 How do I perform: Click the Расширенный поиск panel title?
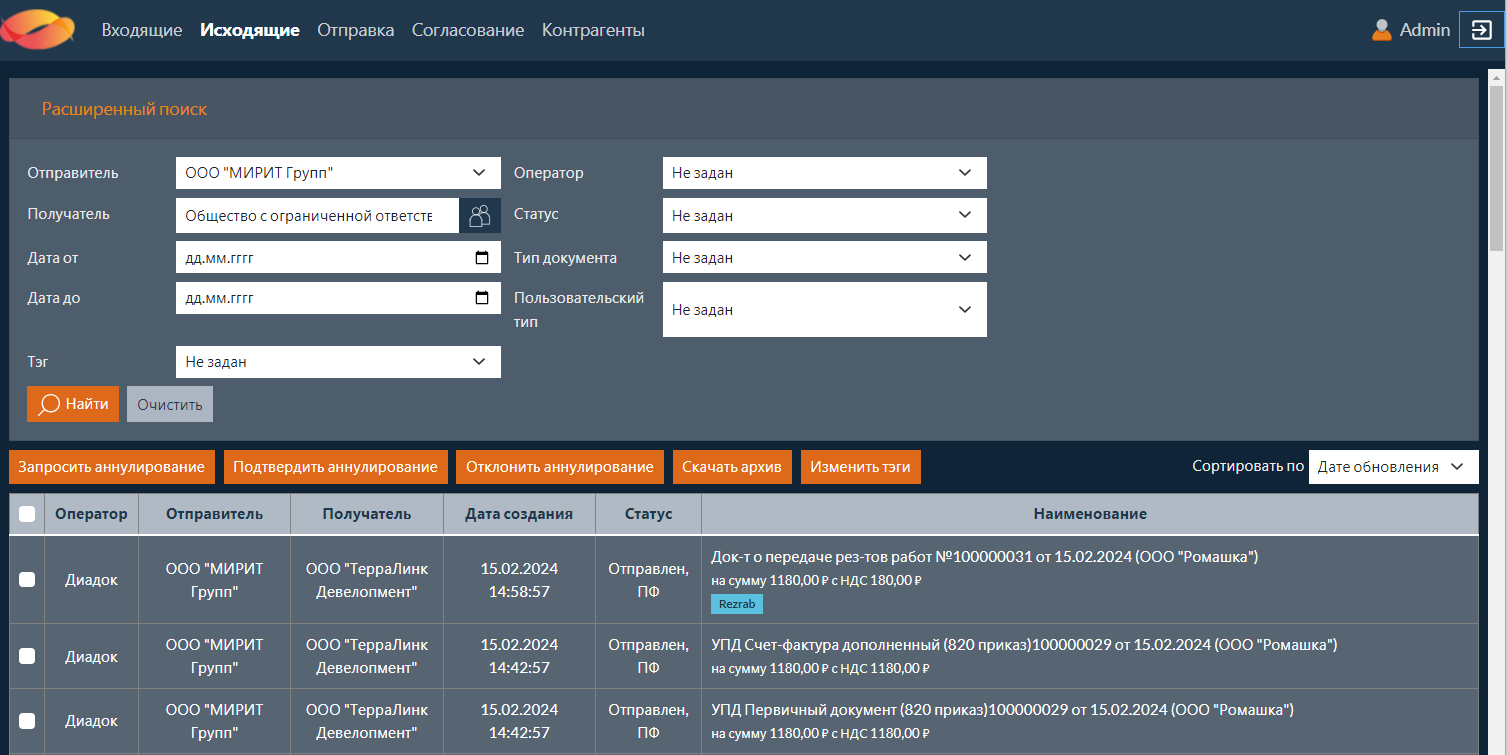tap(125, 109)
